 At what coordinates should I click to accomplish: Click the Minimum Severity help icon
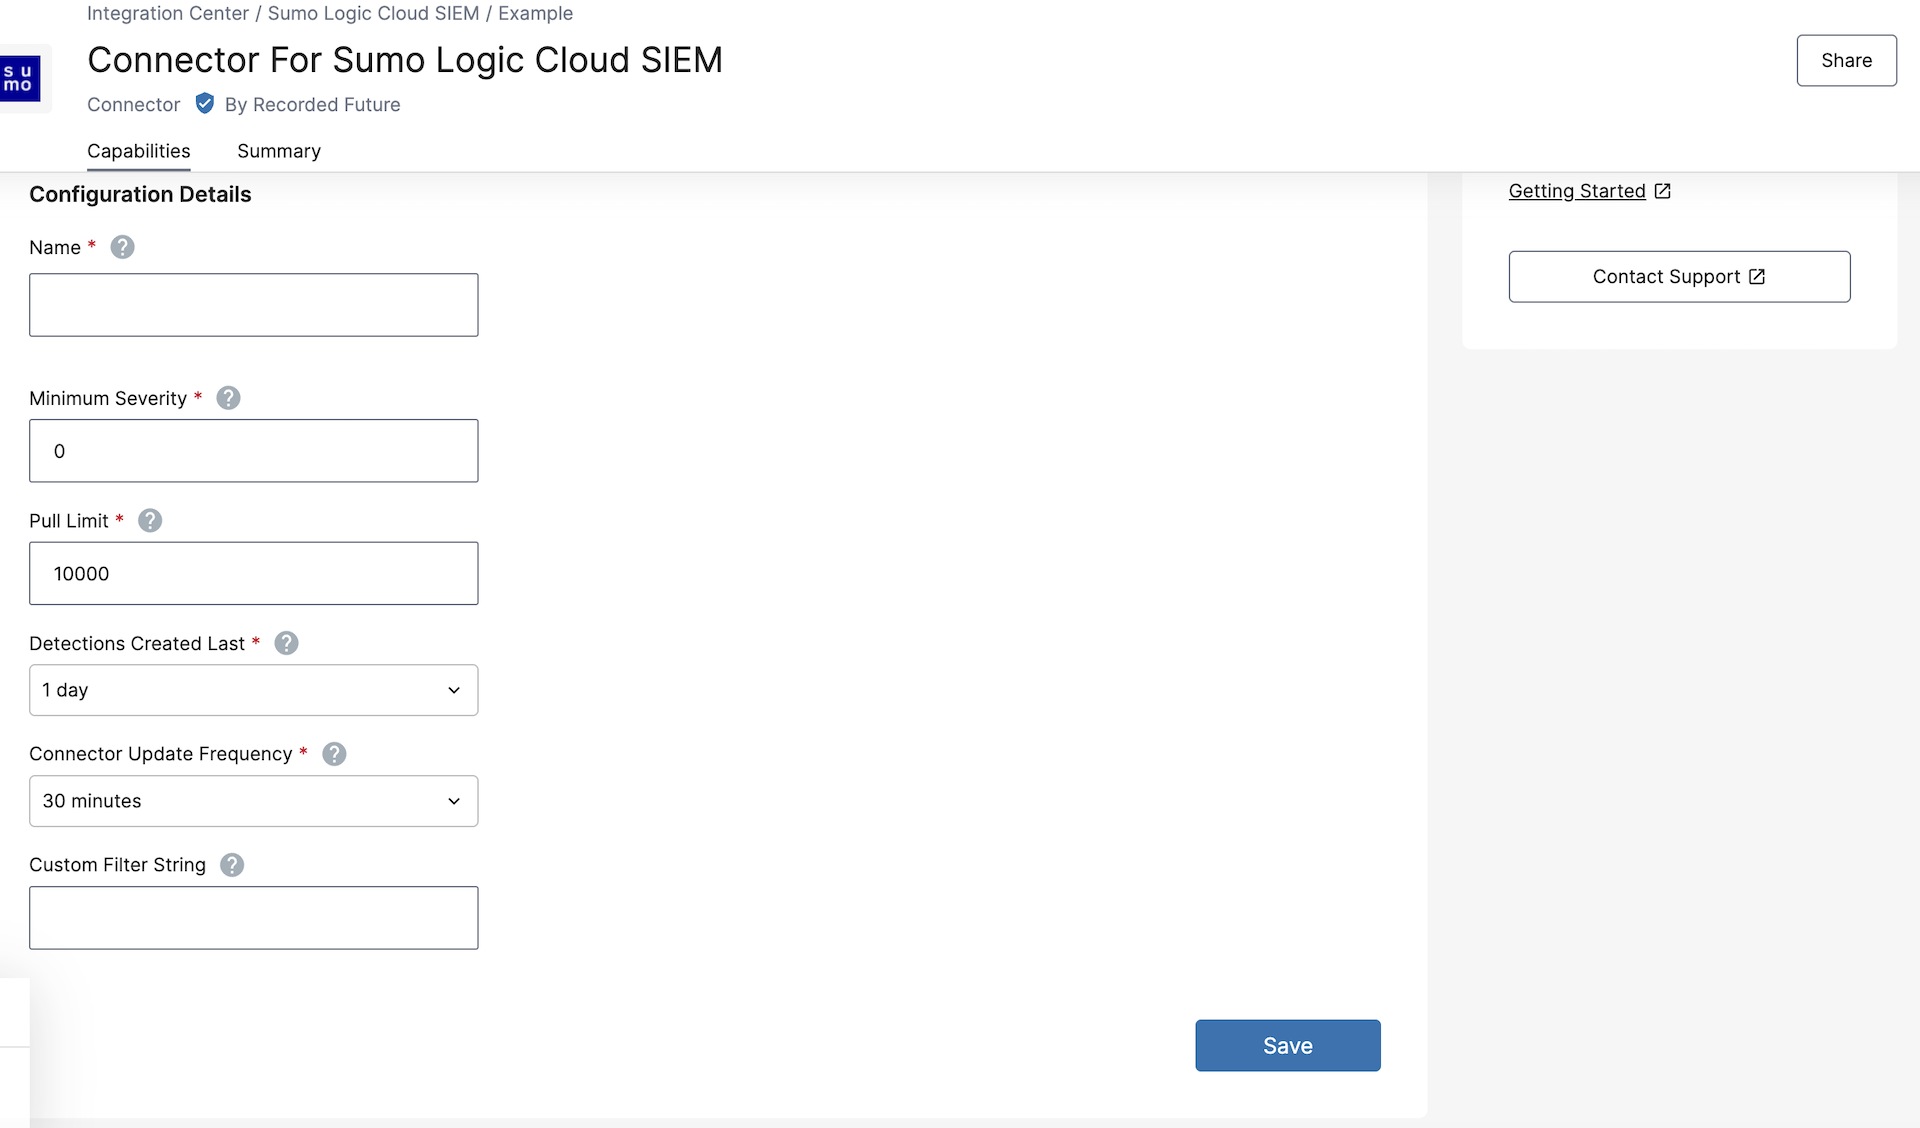(x=228, y=398)
